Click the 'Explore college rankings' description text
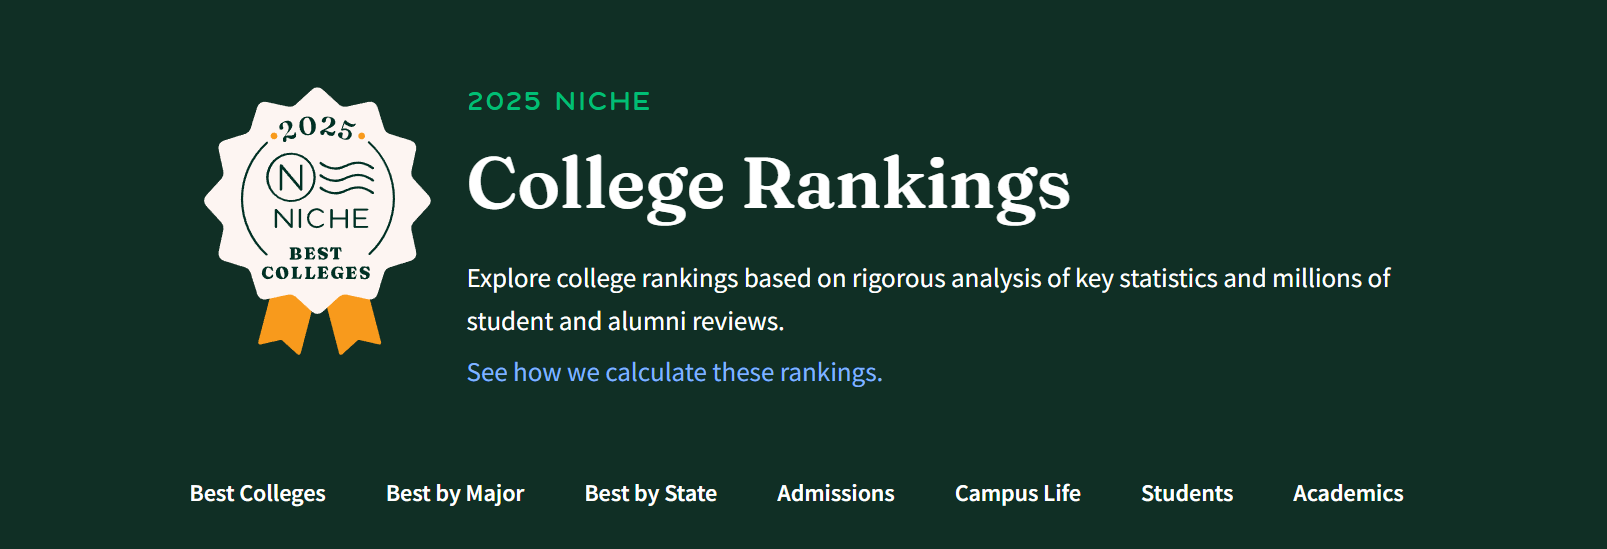Viewport: 1607px width, 549px height. 928,299
